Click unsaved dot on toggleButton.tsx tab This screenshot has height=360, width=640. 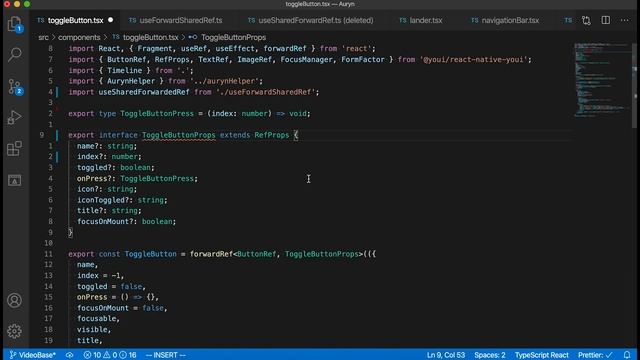coord(111,20)
